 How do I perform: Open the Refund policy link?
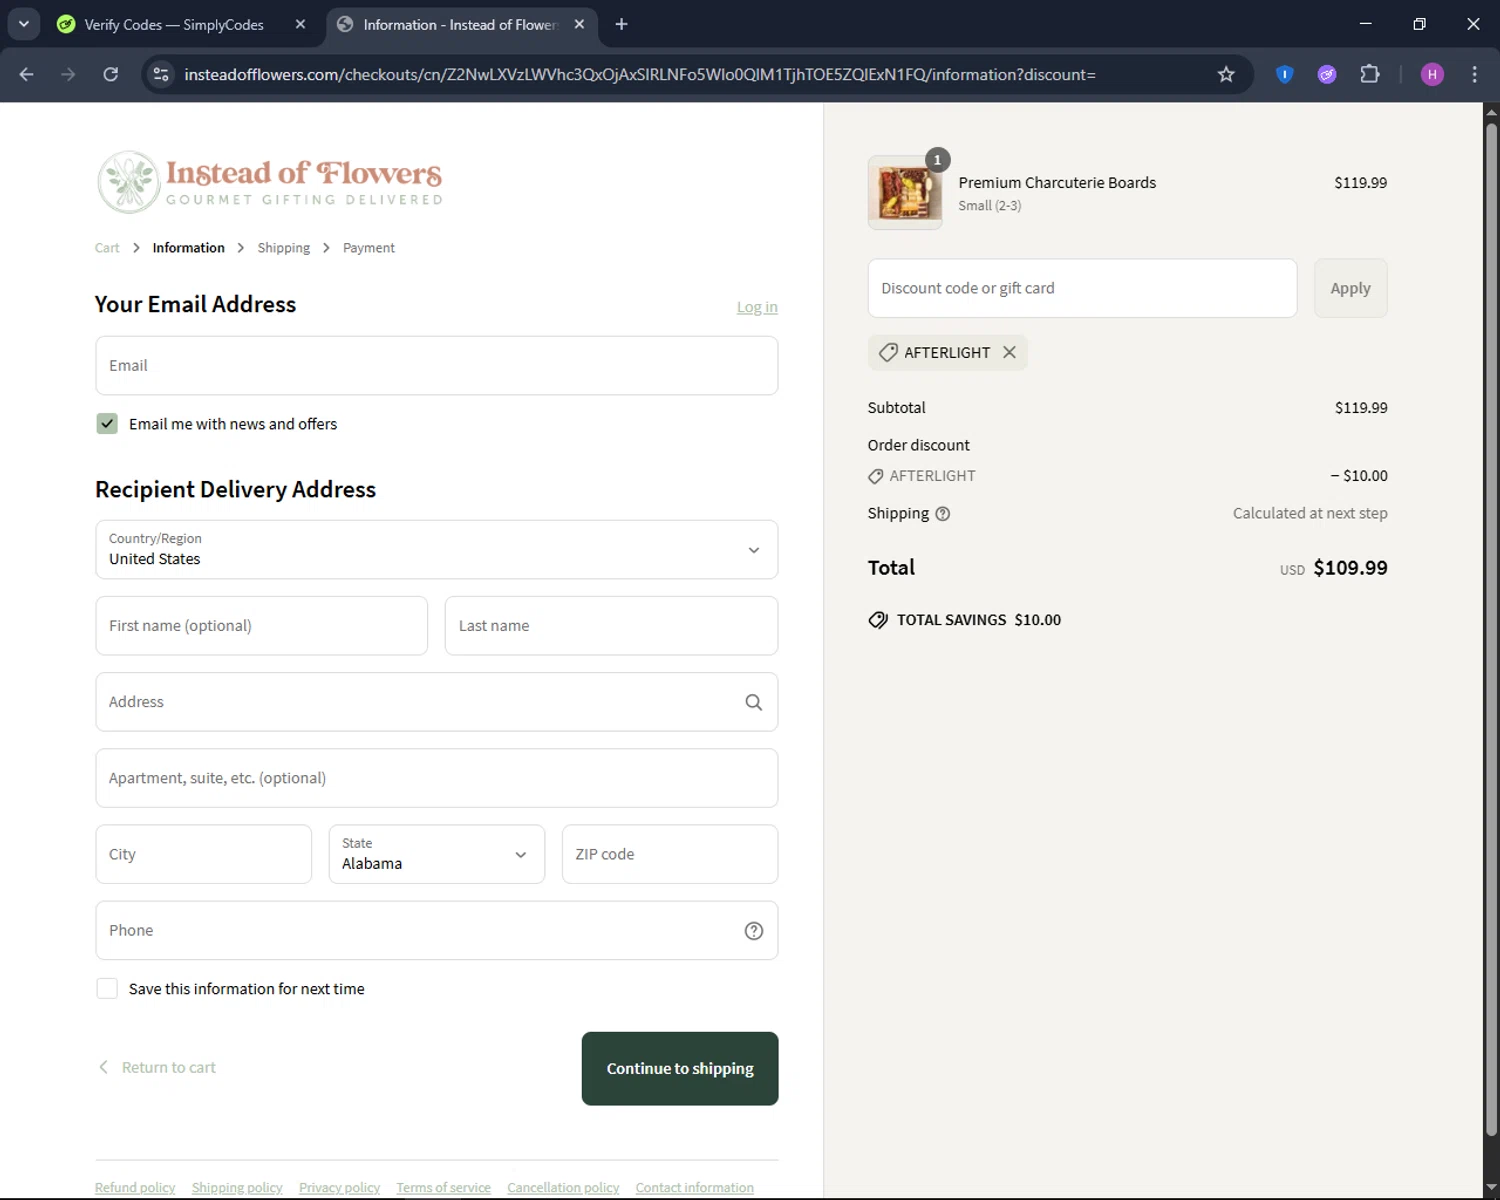[135, 1187]
